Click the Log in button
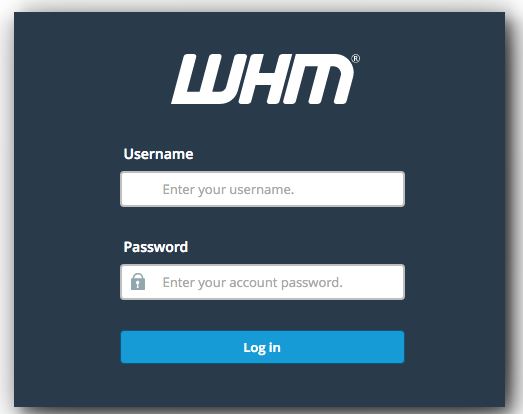 coord(263,347)
